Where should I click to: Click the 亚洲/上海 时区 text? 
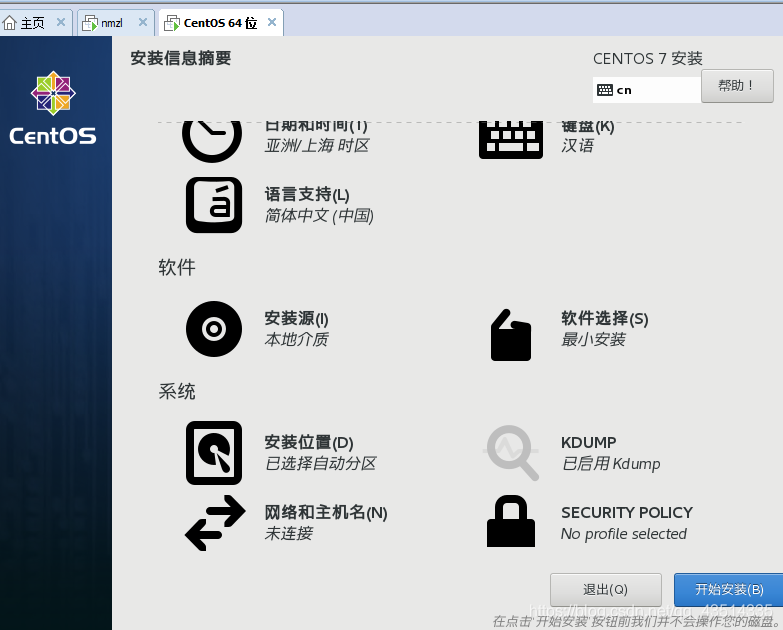(x=317, y=146)
